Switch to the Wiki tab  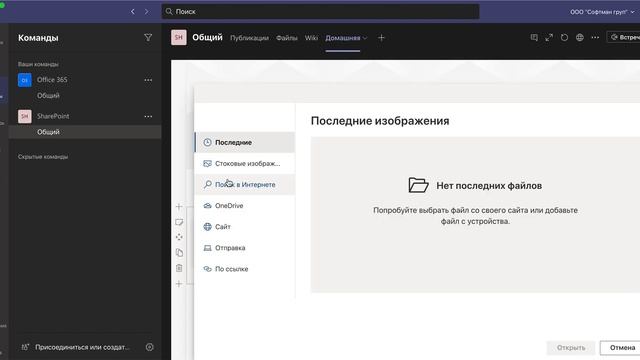pyautogui.click(x=311, y=38)
